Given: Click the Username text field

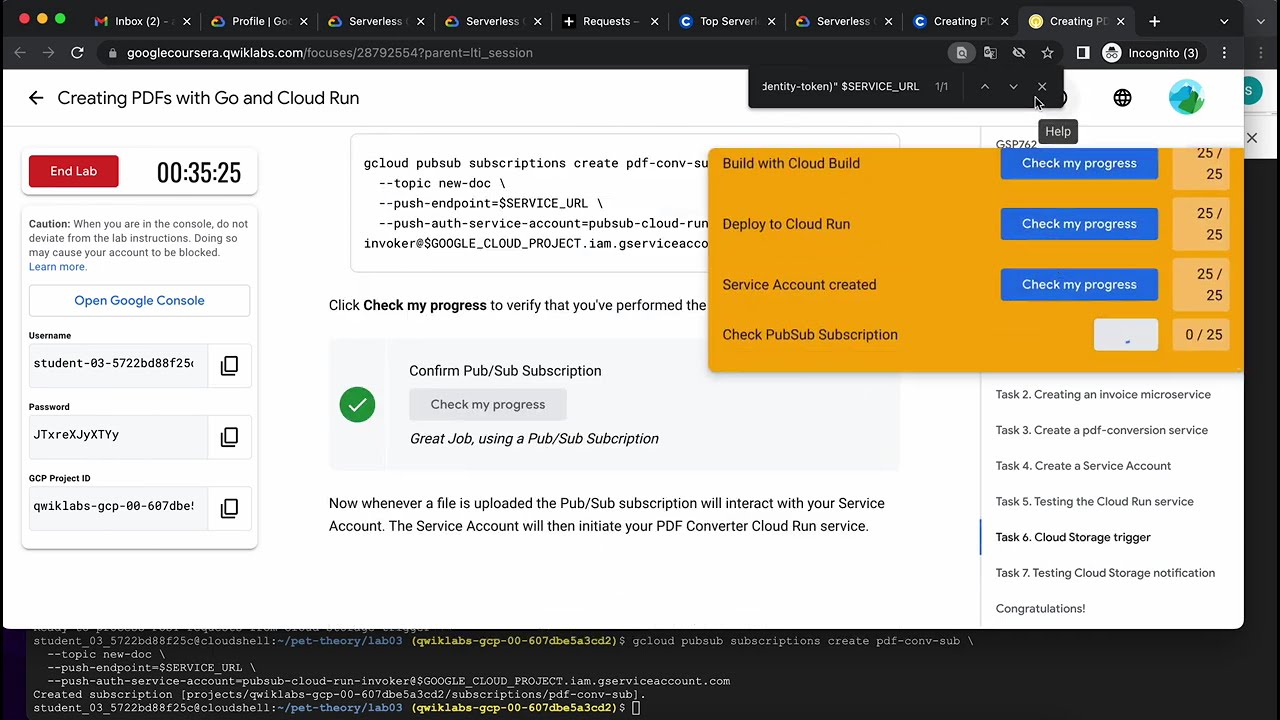Looking at the screenshot, I should tap(118, 364).
